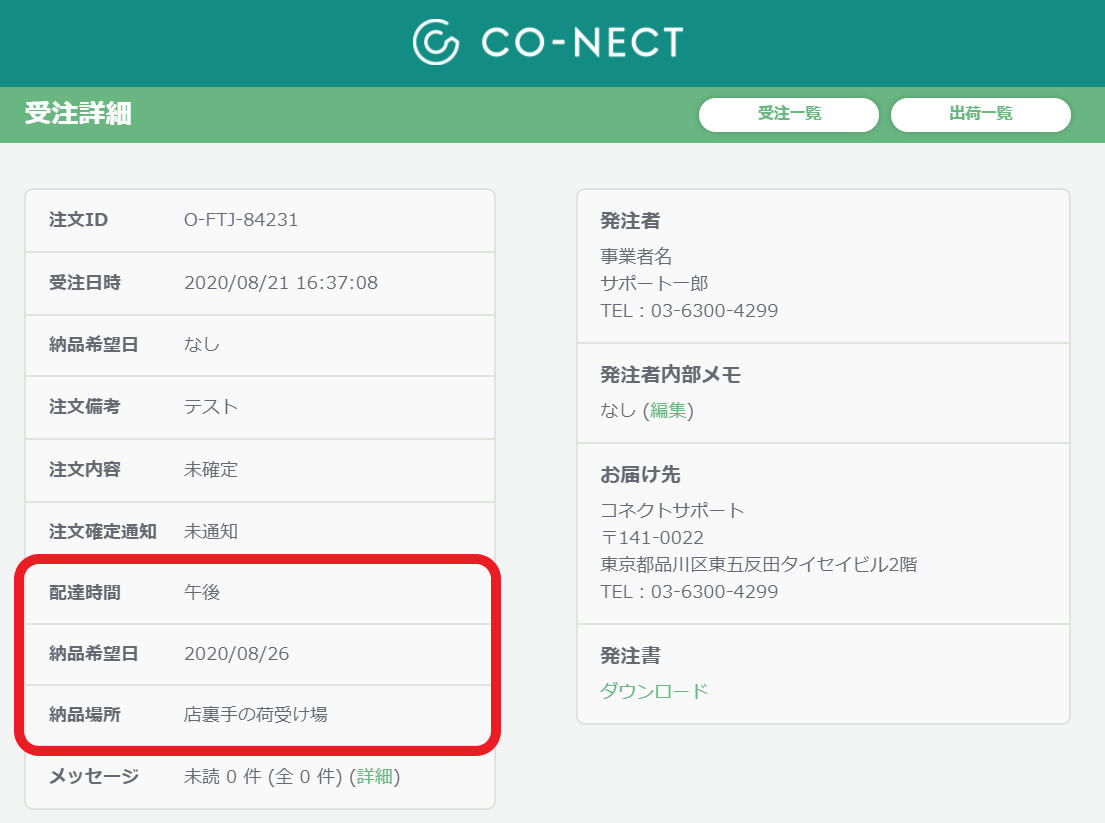Click お届け先 phone TEL：03-6300-4299

(689, 592)
